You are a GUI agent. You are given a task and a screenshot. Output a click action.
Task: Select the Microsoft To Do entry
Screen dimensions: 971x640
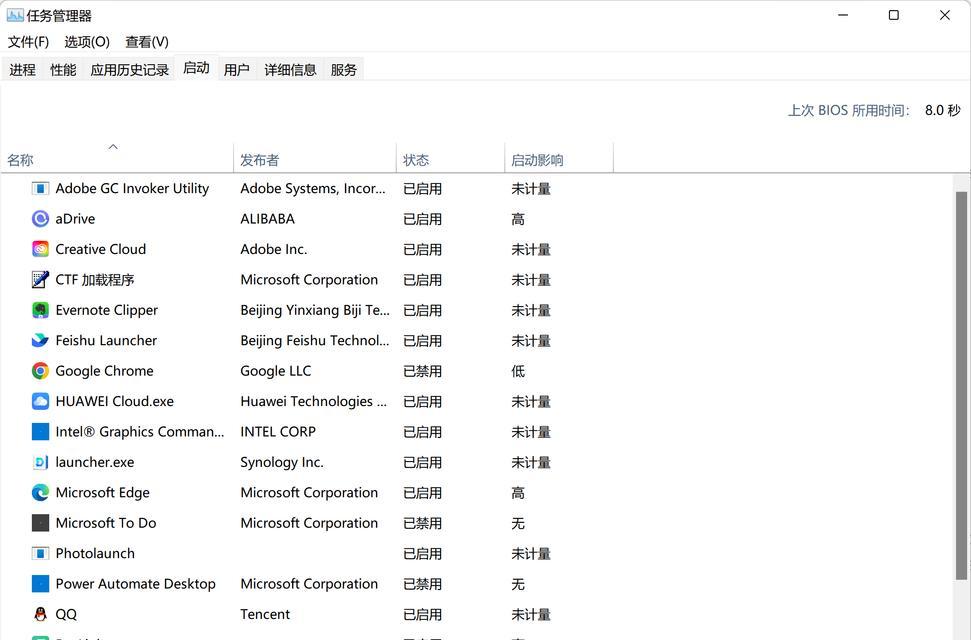[106, 523]
